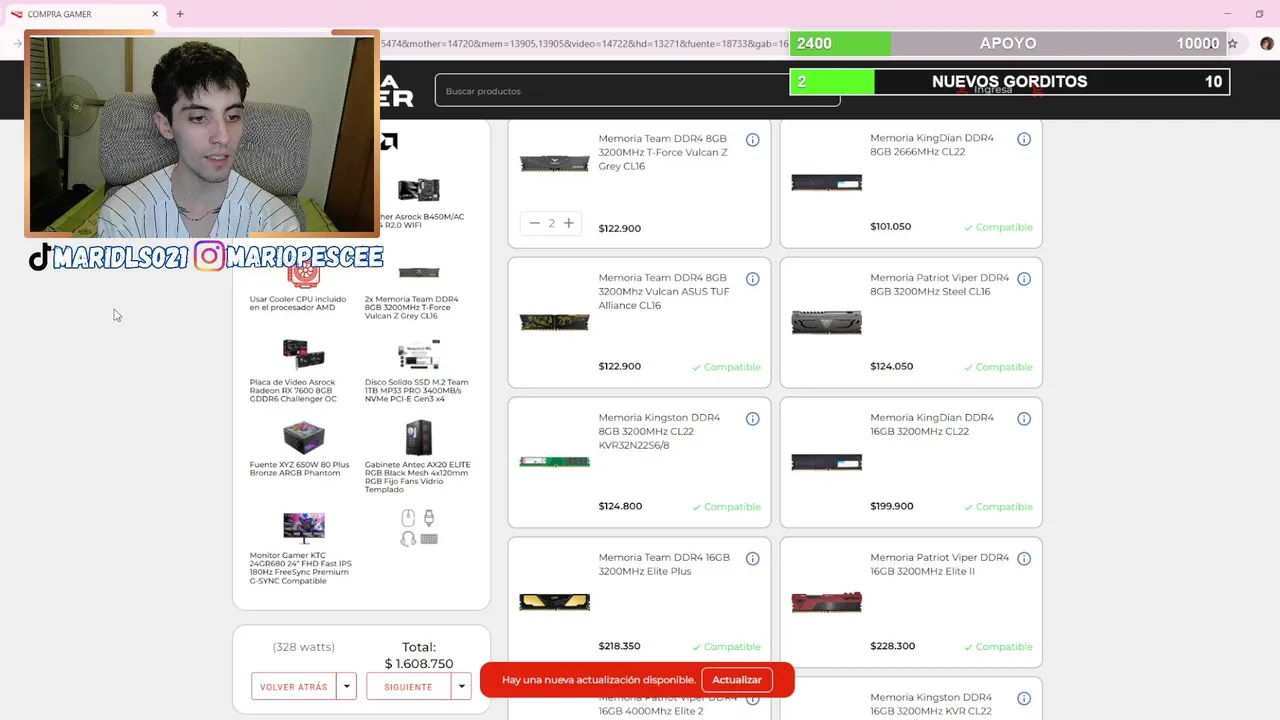Image resolution: width=1280 pixels, height=720 pixels.
Task: Select XYZ 650W power supply icon
Action: click(303, 437)
